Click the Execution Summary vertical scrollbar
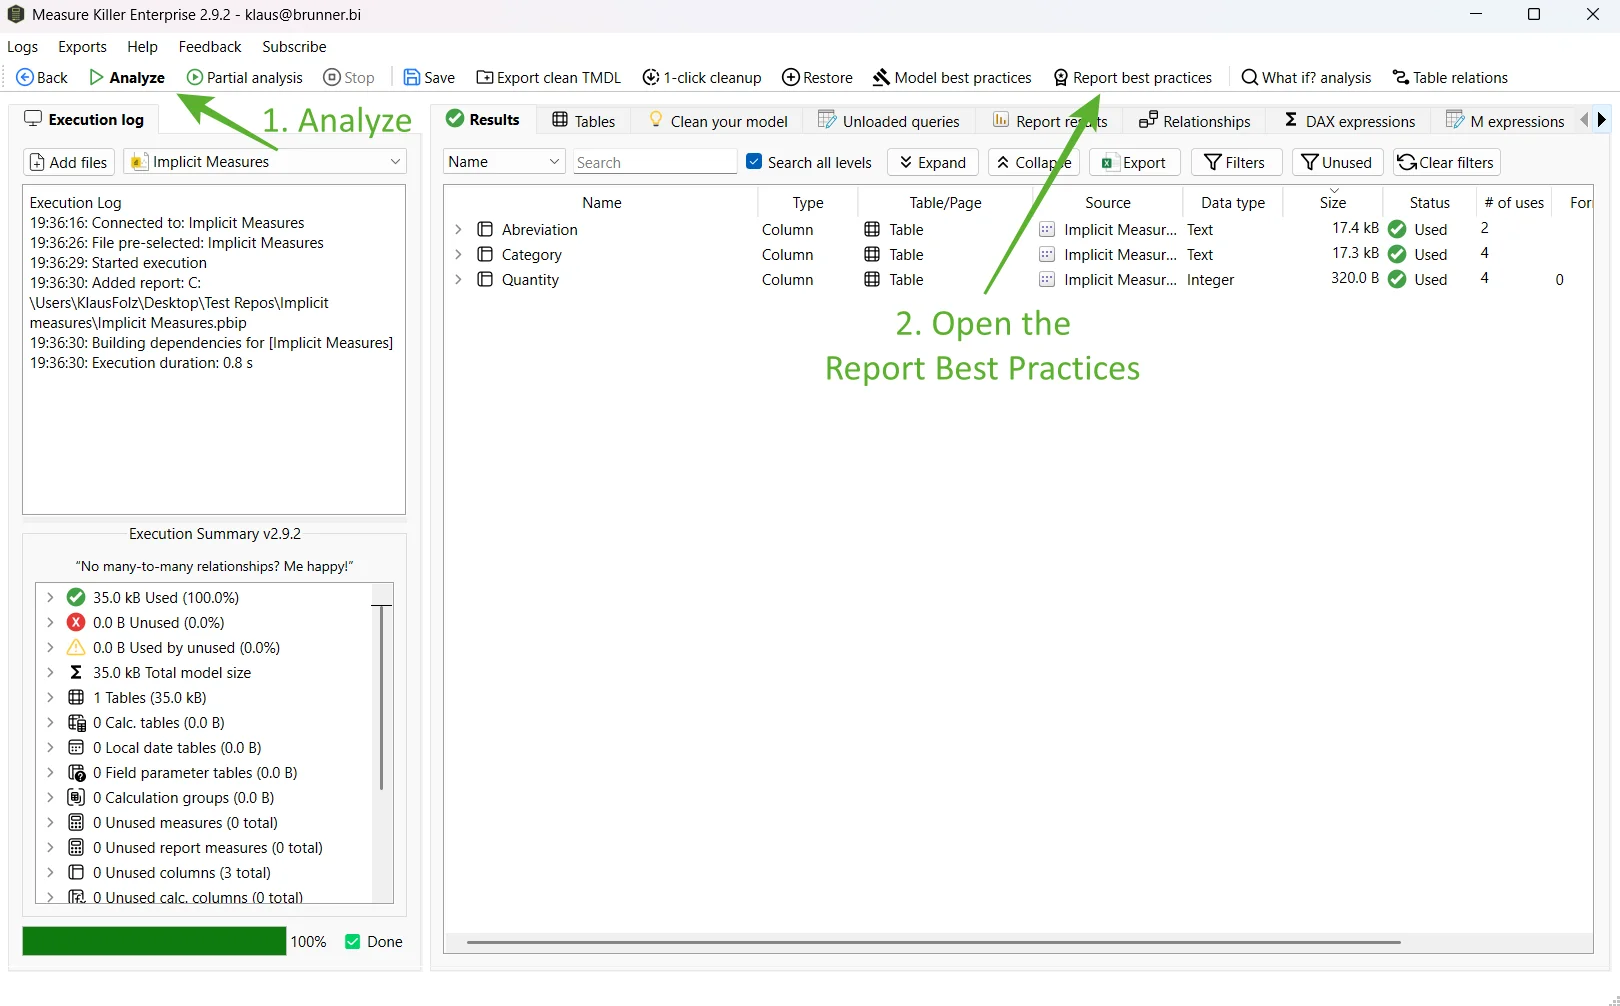1620x1006 pixels. pos(381,696)
